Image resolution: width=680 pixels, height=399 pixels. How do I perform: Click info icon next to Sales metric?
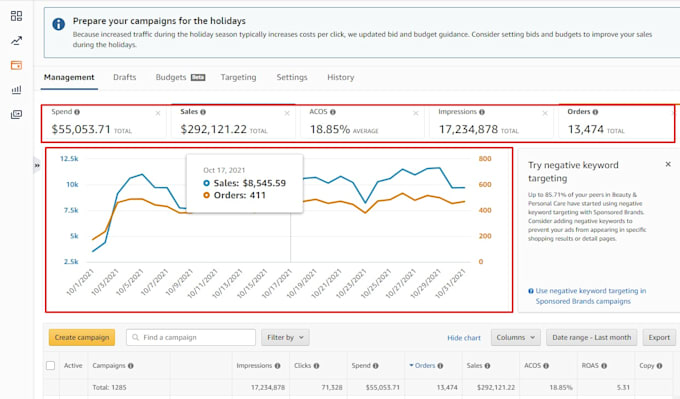point(203,112)
